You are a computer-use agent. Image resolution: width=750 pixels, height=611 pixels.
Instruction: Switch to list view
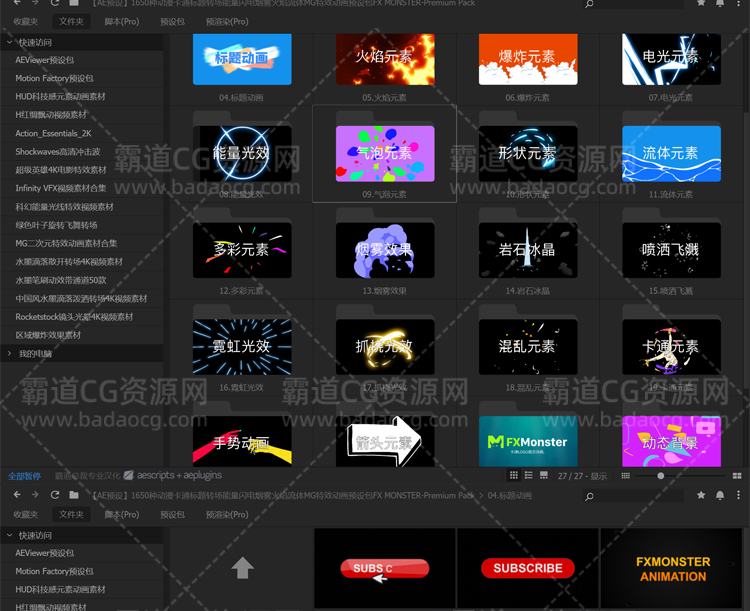point(529,475)
